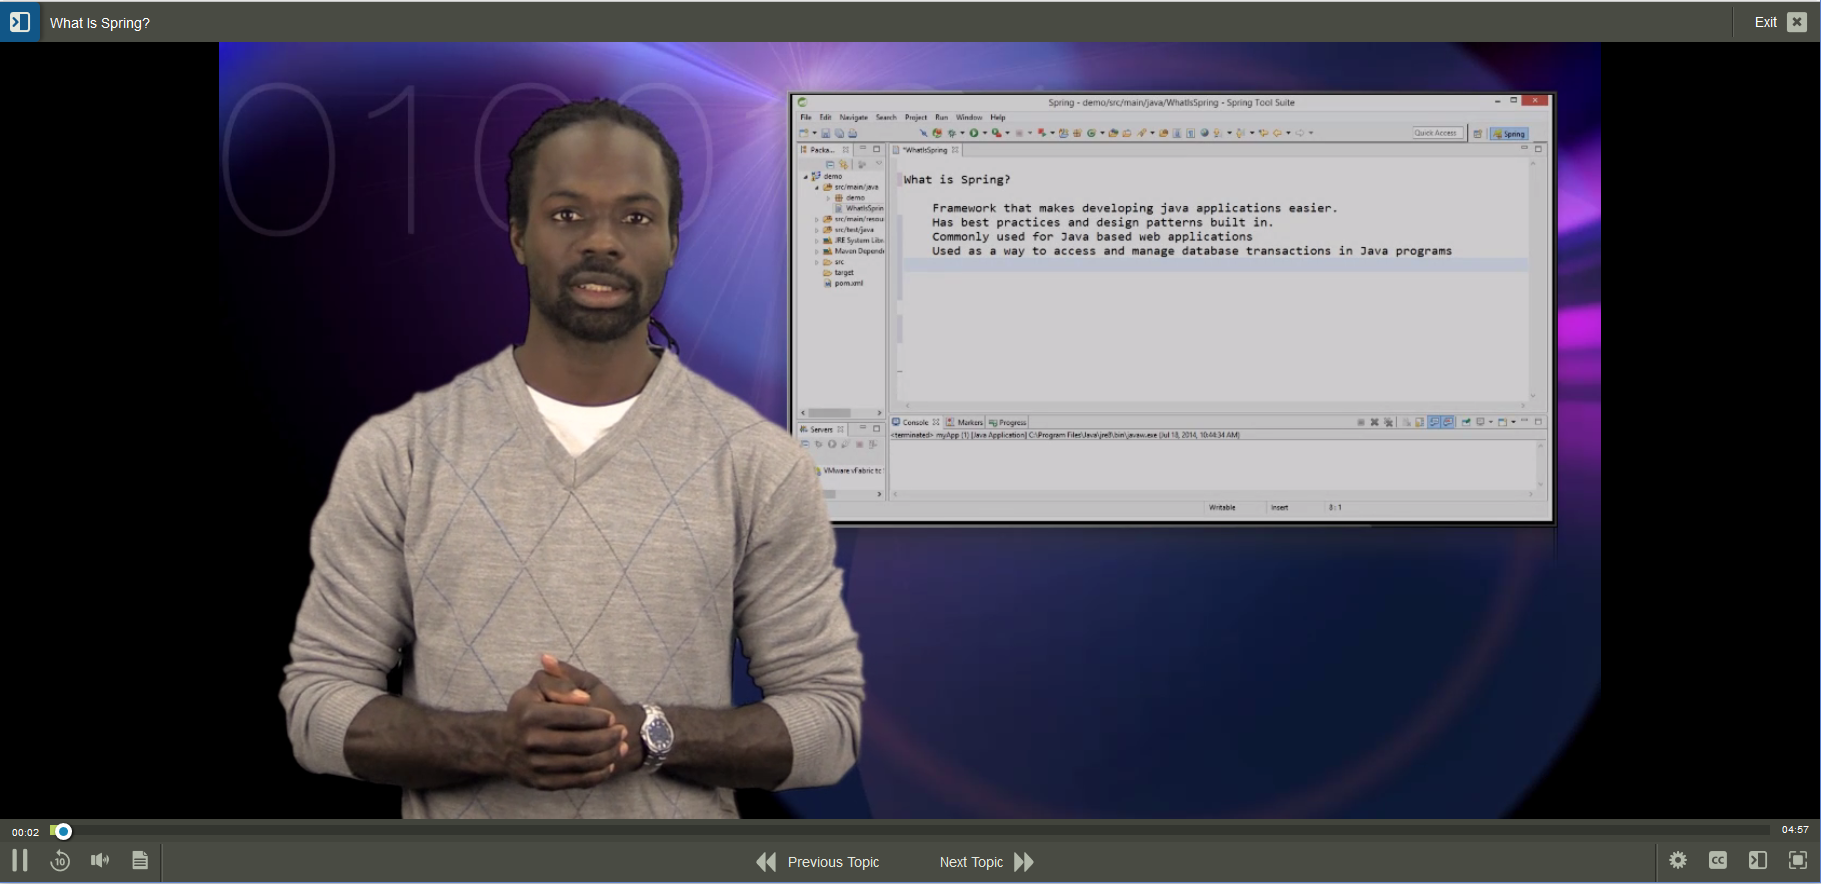The width and height of the screenshot is (1821, 884).
Task: Skip to Next Topic
Action: [x=986, y=862]
